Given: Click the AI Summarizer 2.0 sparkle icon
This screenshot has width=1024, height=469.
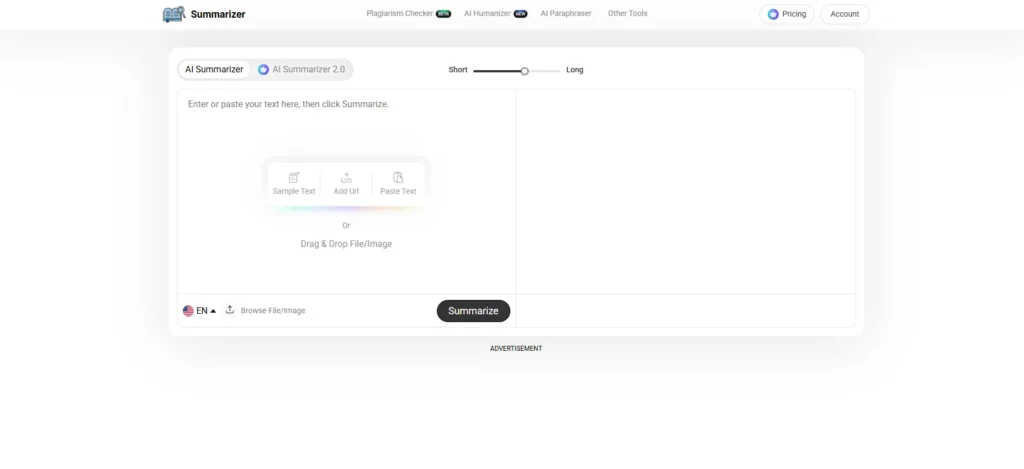Looking at the screenshot, I should (264, 70).
